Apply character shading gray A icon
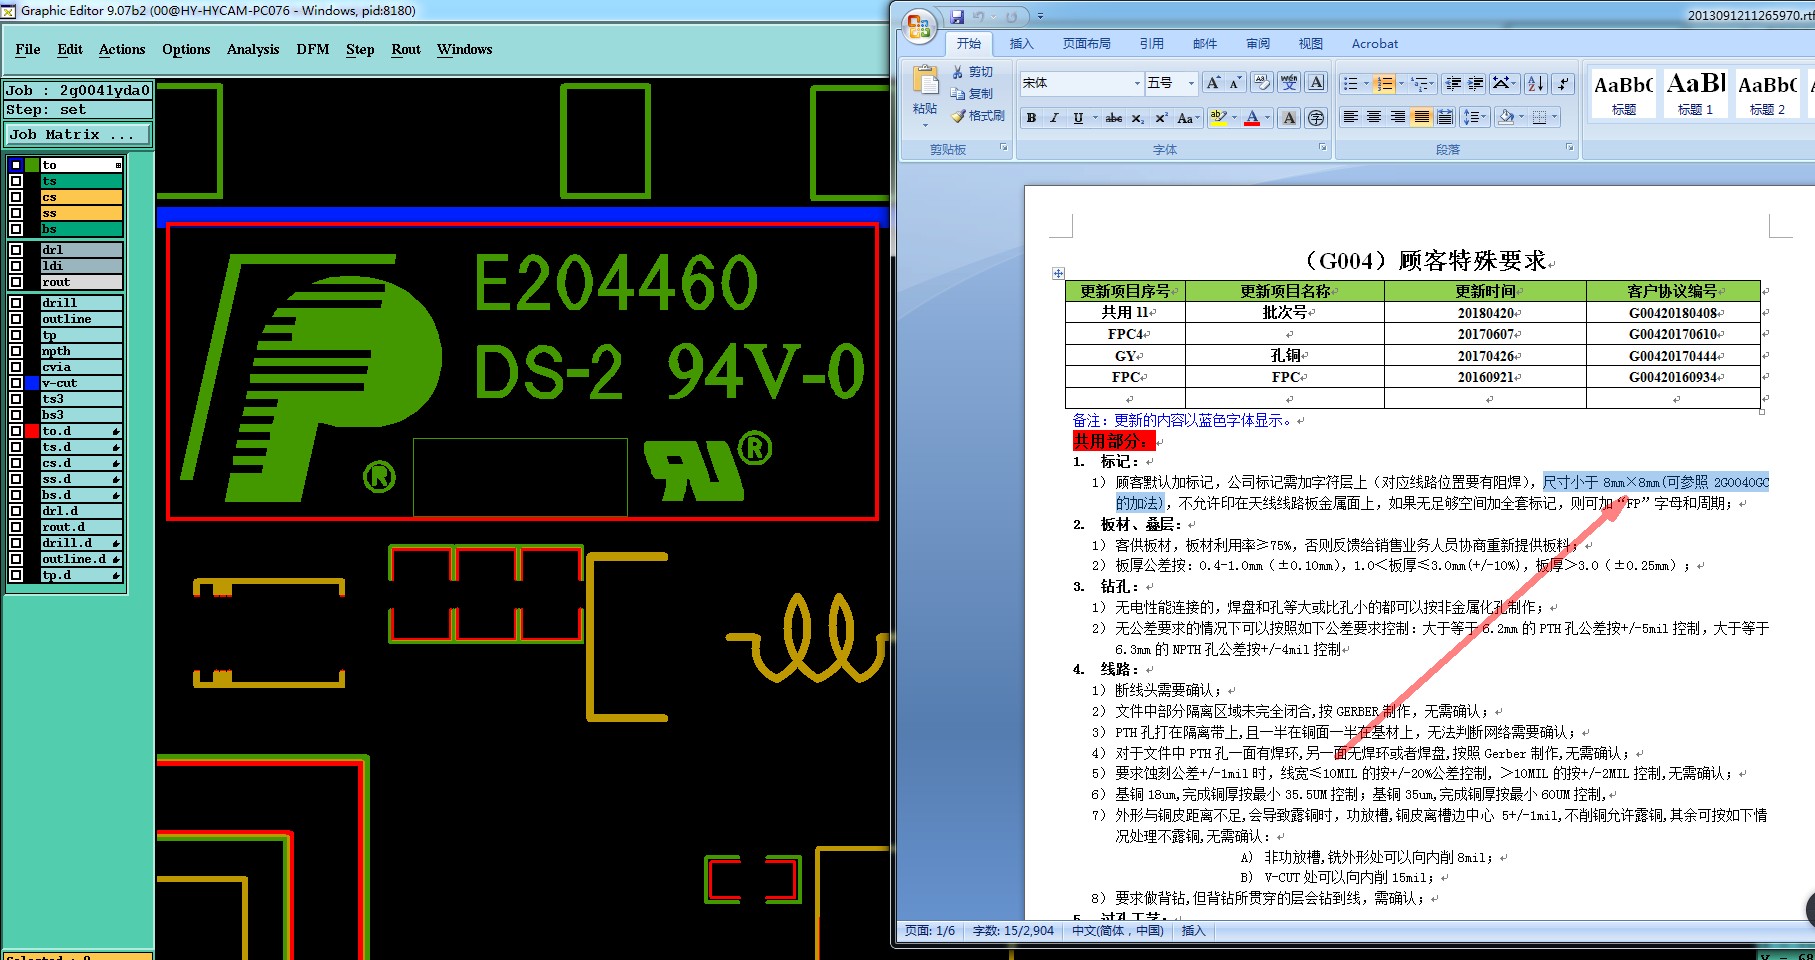This screenshot has height=960, width=1815. click(x=1290, y=118)
